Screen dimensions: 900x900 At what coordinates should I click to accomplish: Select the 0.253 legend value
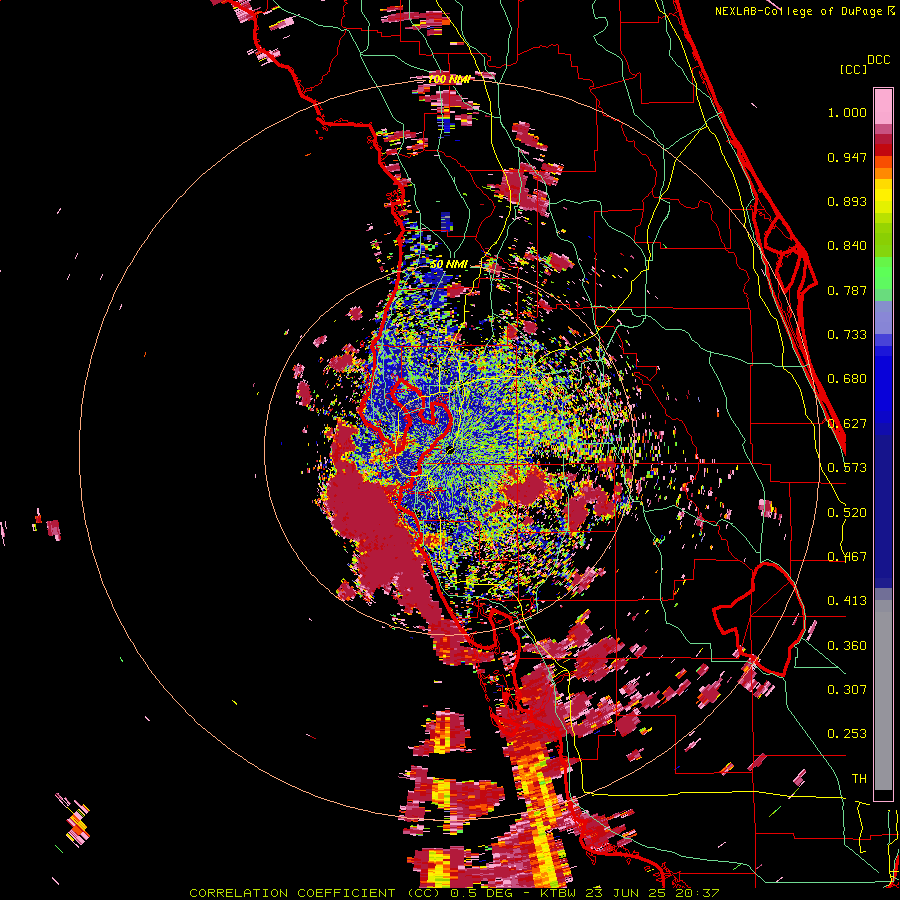click(847, 734)
